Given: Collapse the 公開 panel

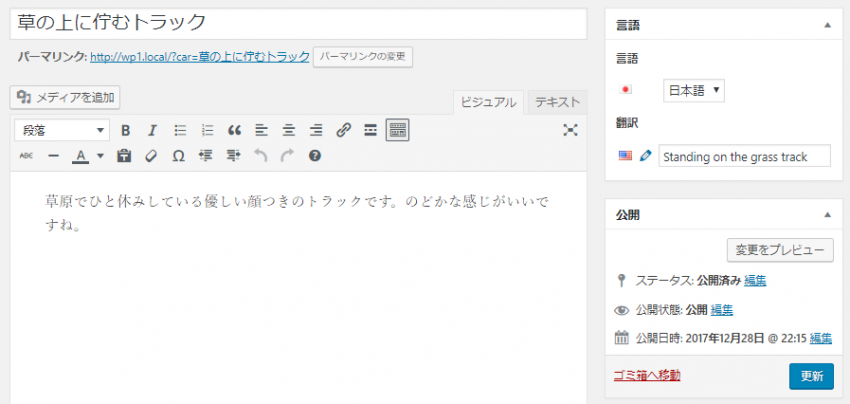Looking at the screenshot, I should 827,215.
